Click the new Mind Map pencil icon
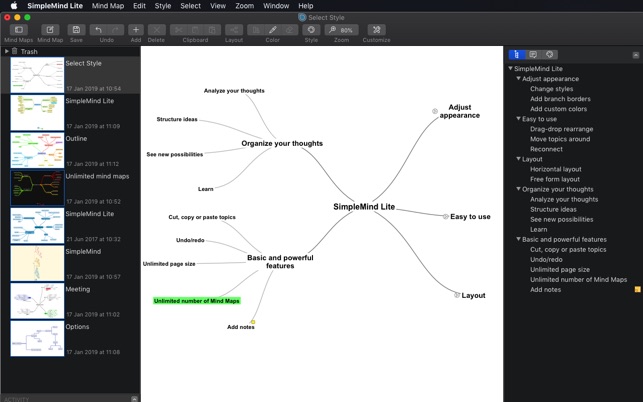The width and height of the screenshot is (643, 402). click(x=50, y=30)
